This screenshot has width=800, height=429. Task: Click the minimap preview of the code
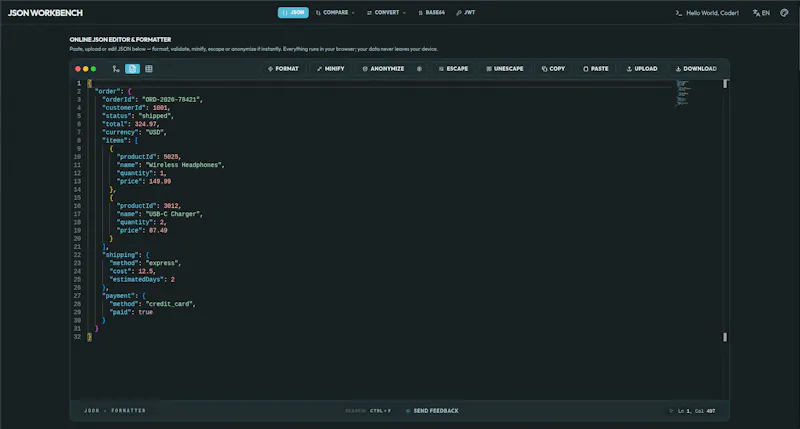click(682, 93)
